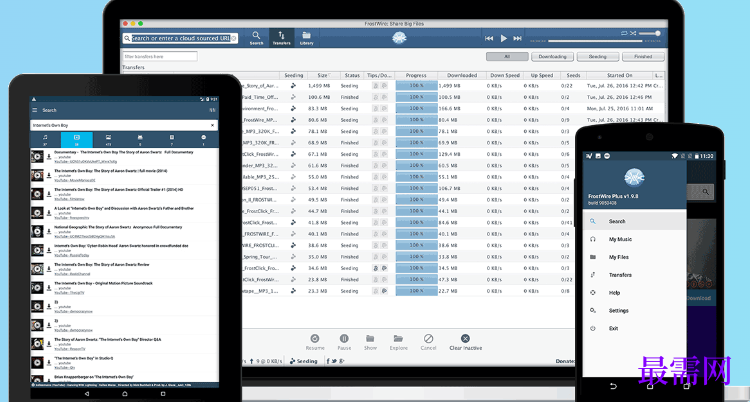Select the applications results tab on tablet

[140, 140]
